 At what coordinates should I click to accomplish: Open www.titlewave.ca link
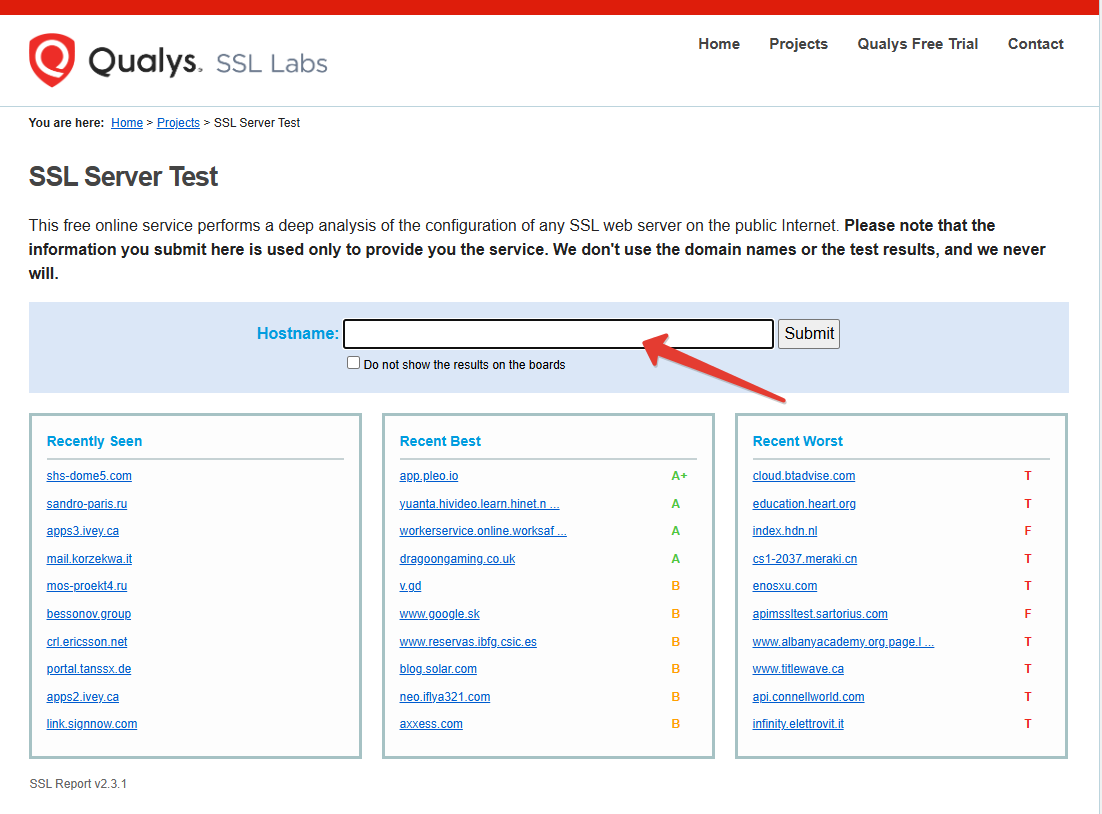click(798, 668)
